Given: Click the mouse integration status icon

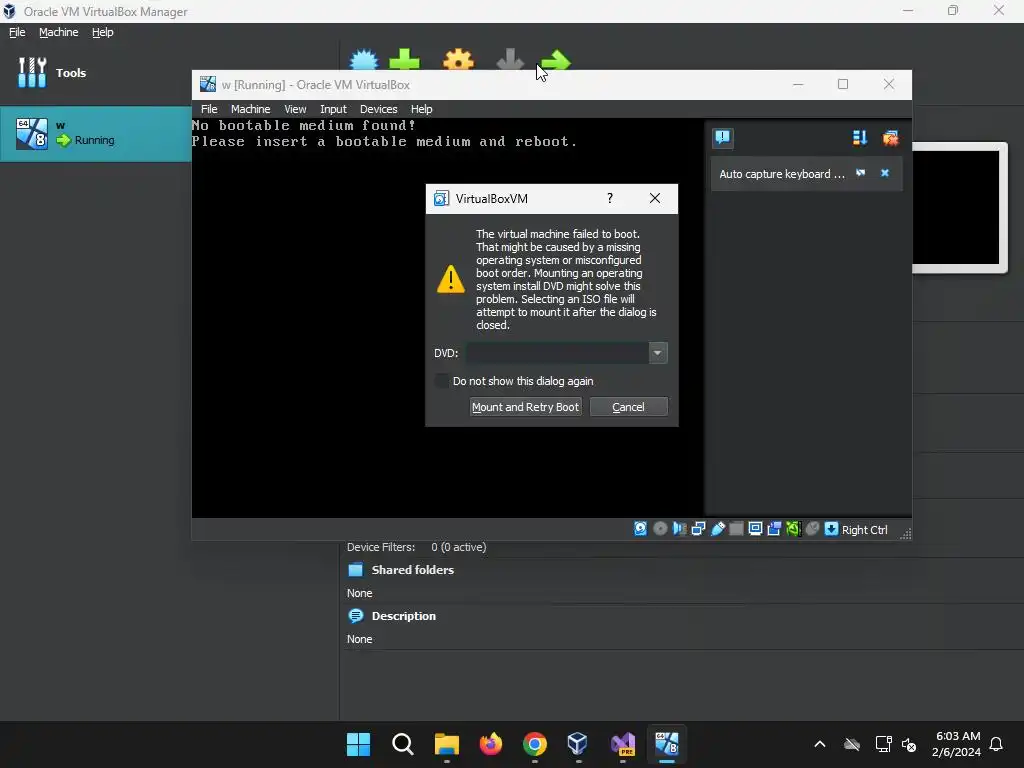Looking at the screenshot, I should (812, 529).
